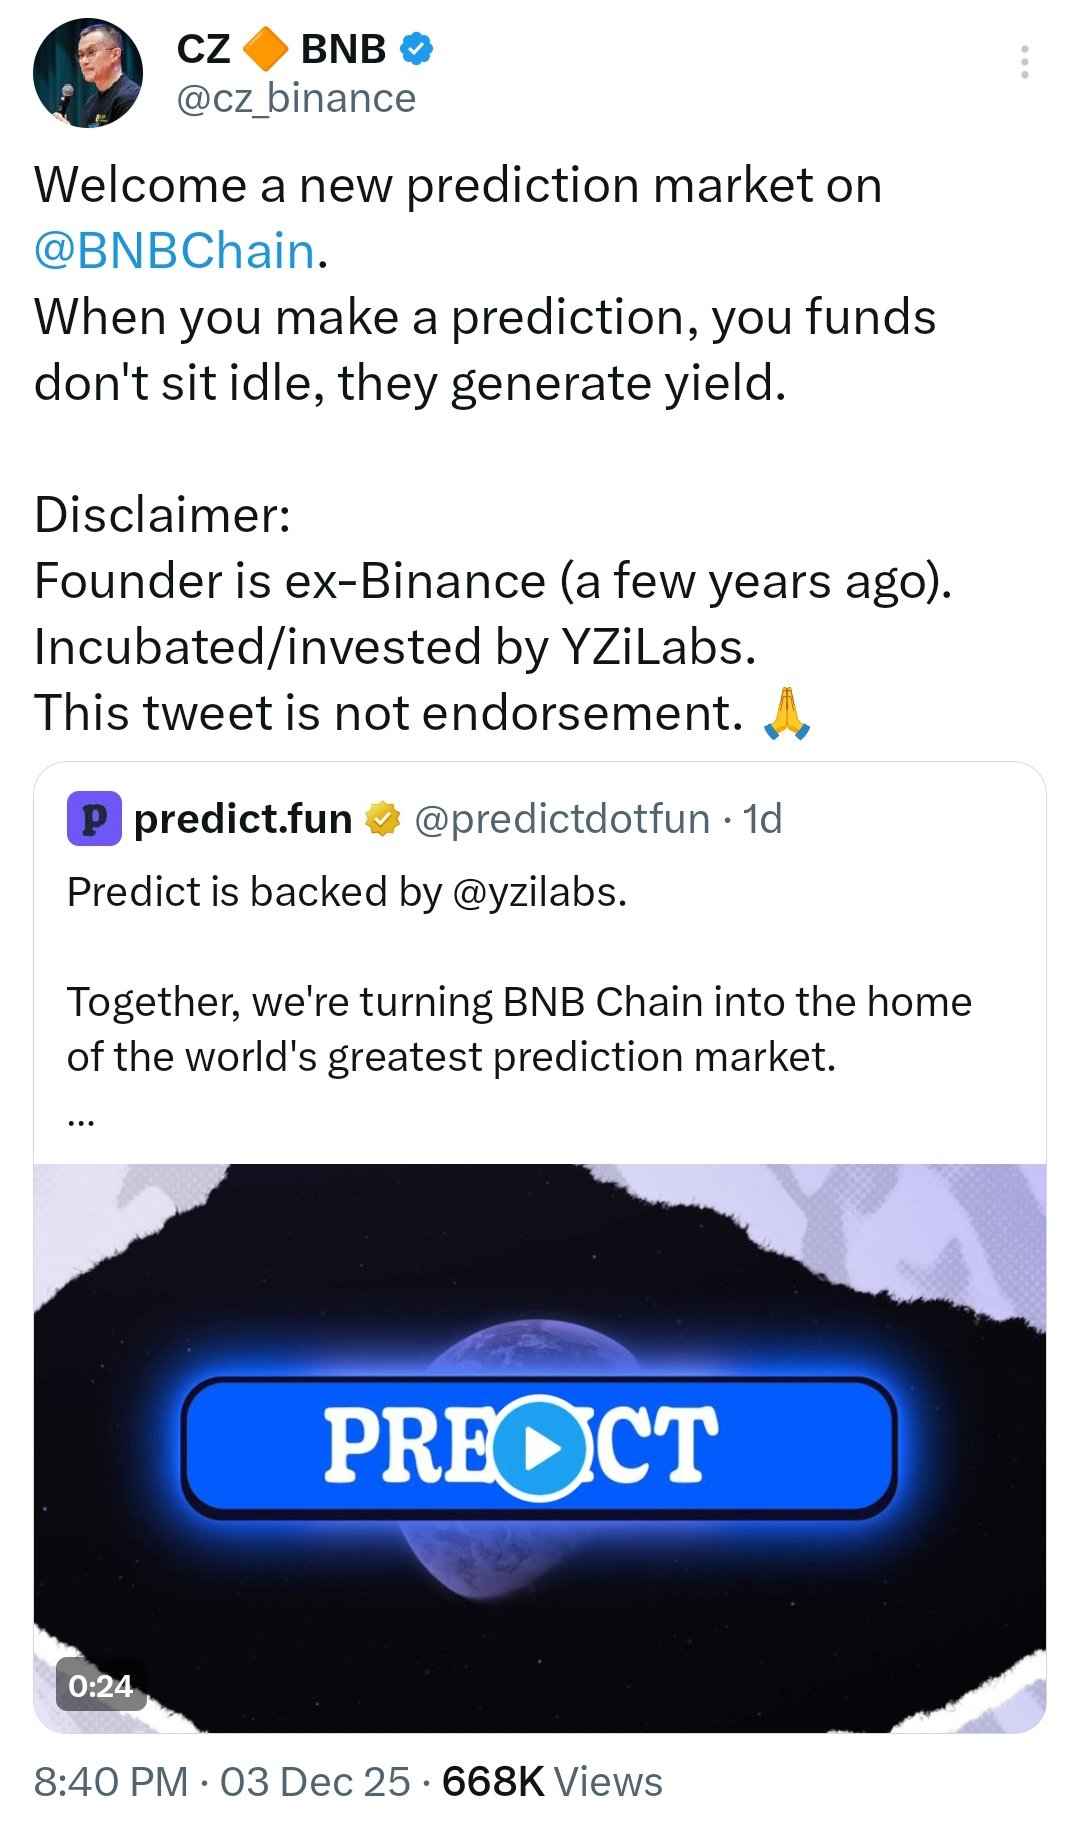1080x1833 pixels.
Task: Click the CZ BNB display name
Action: [x=282, y=48]
